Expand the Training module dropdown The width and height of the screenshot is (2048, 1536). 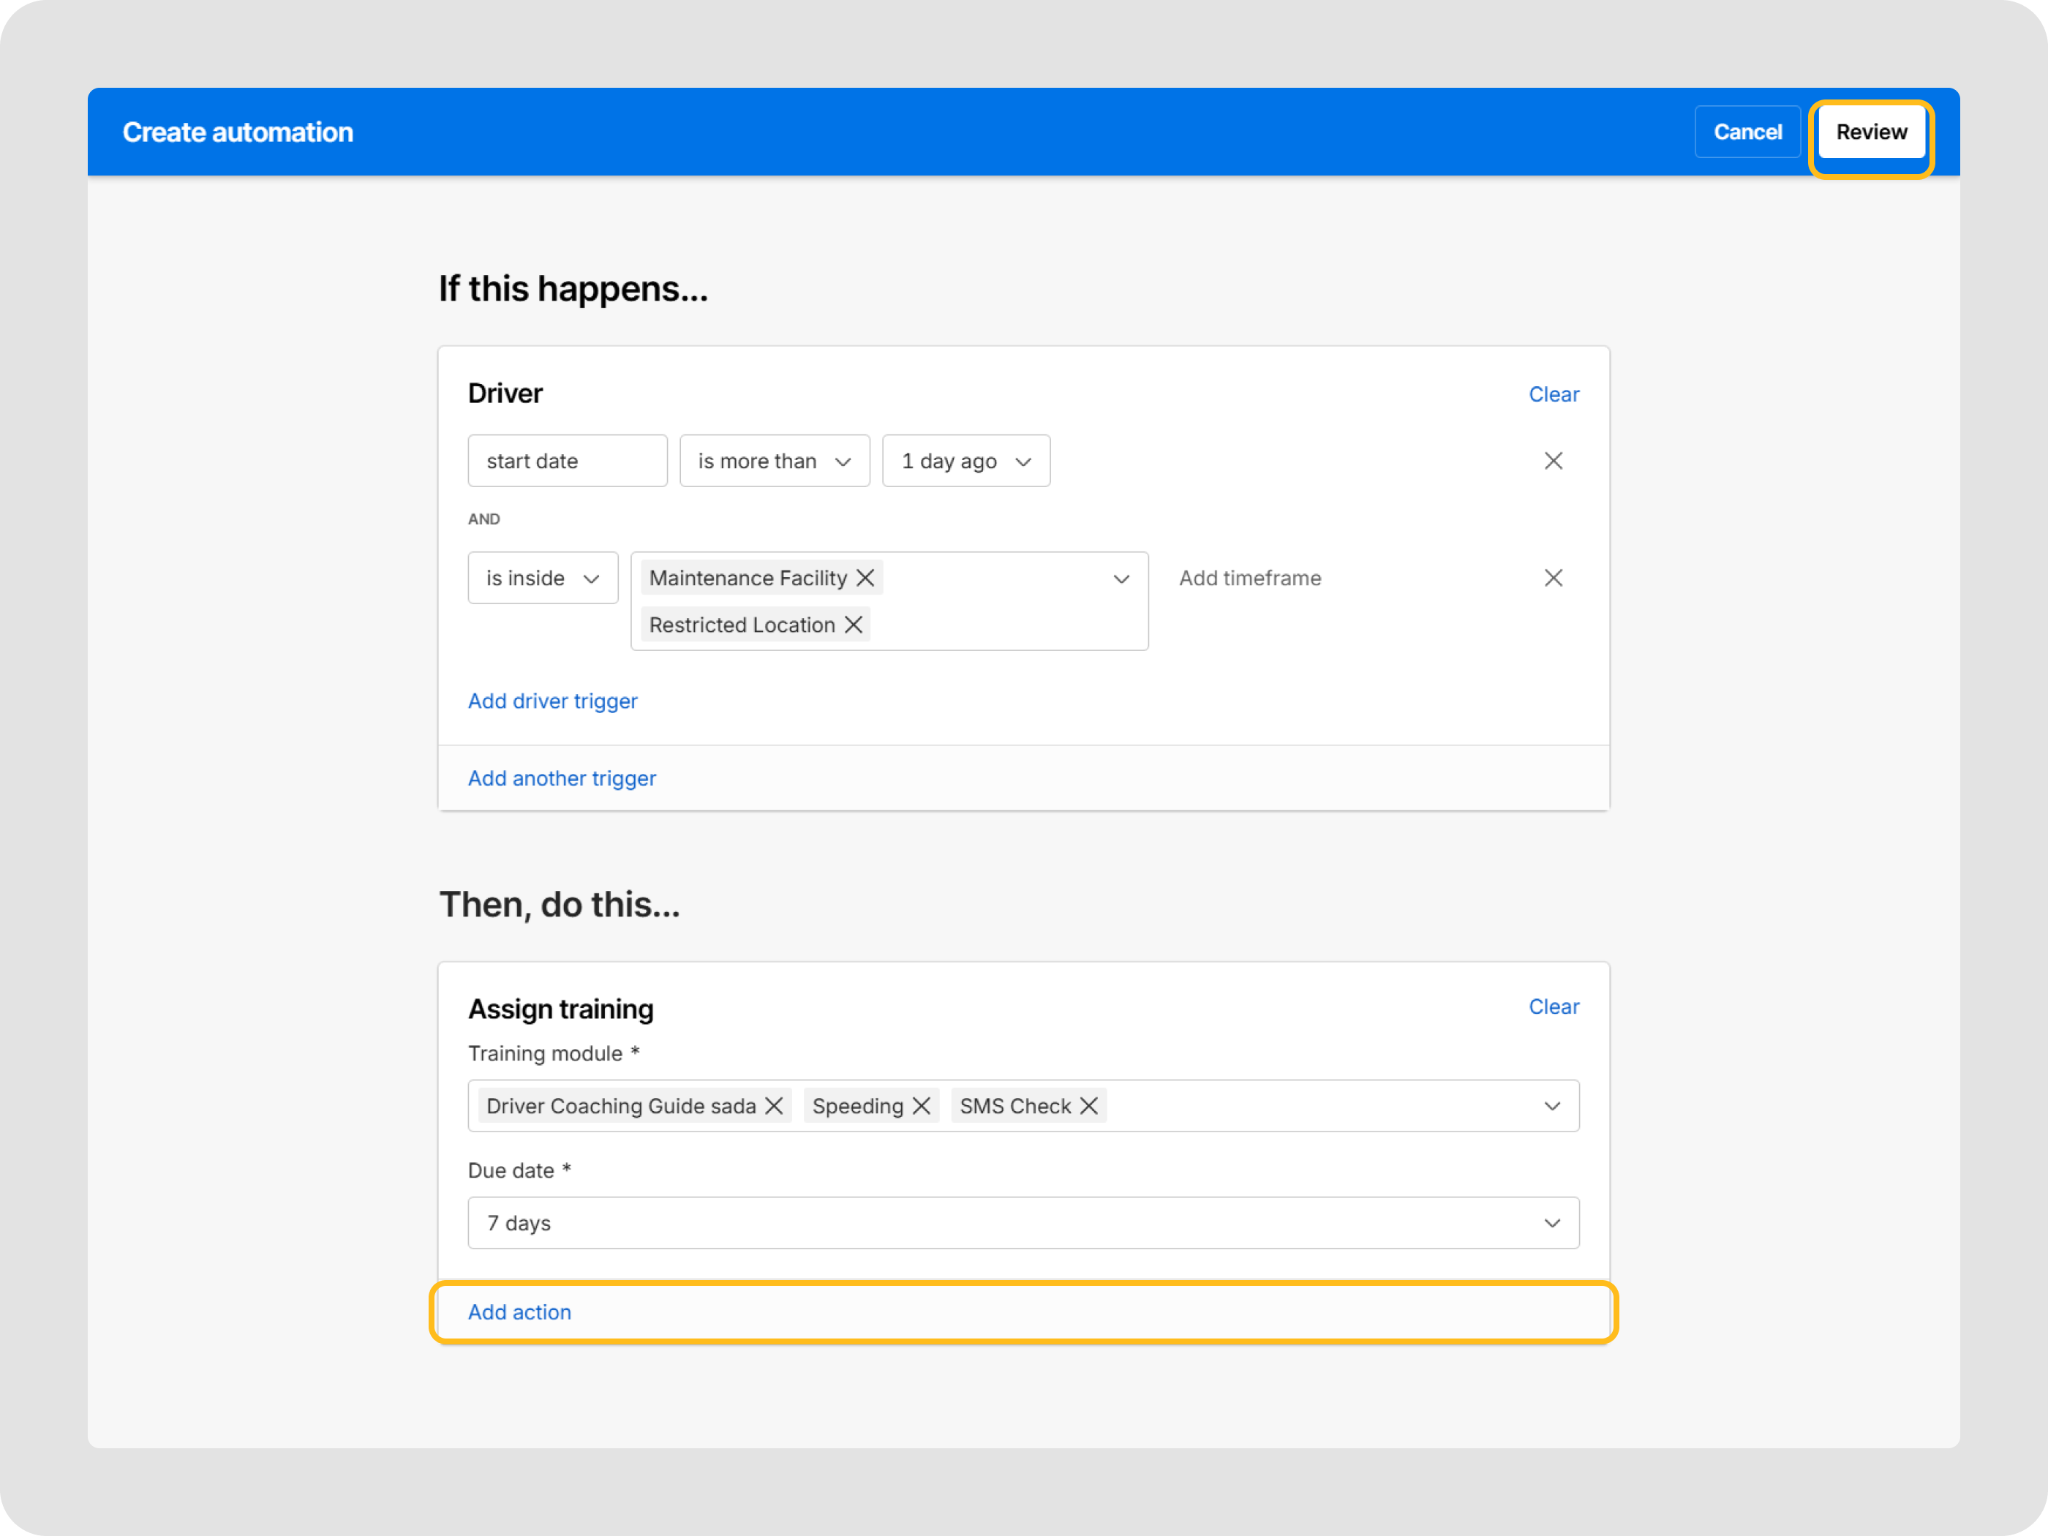(x=1551, y=1106)
